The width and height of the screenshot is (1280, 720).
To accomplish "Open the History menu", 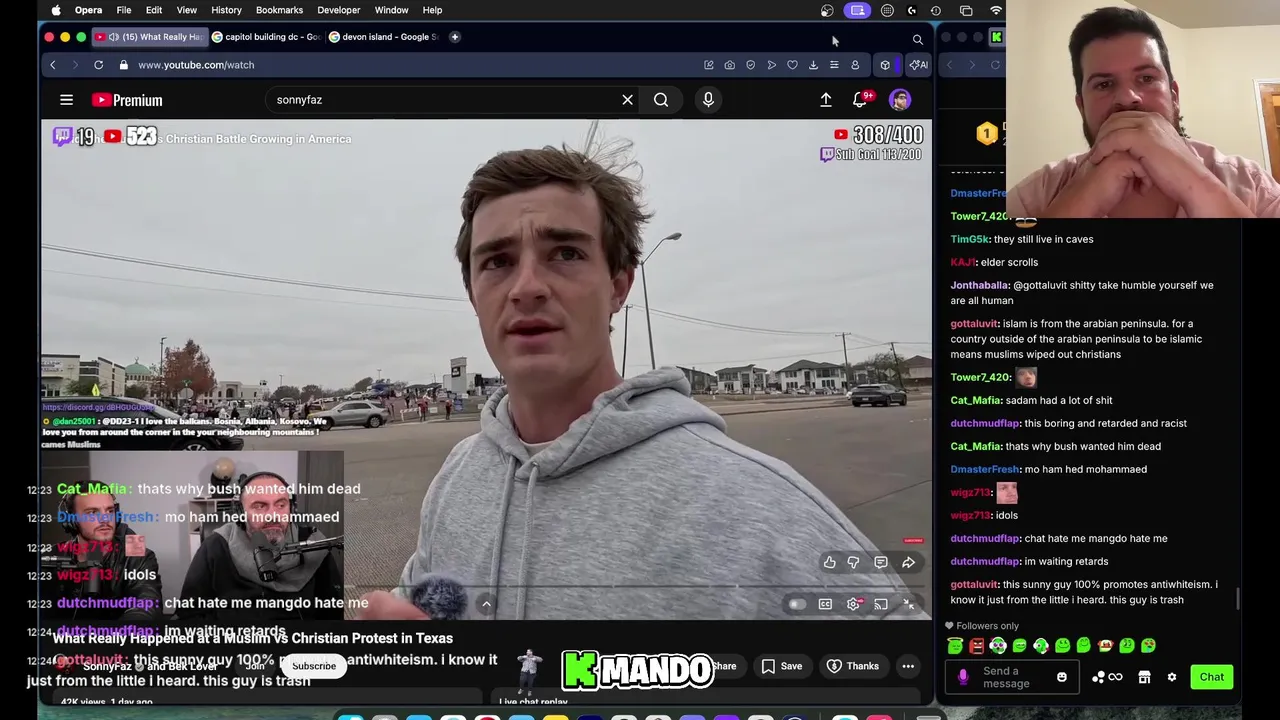I will click(x=226, y=10).
